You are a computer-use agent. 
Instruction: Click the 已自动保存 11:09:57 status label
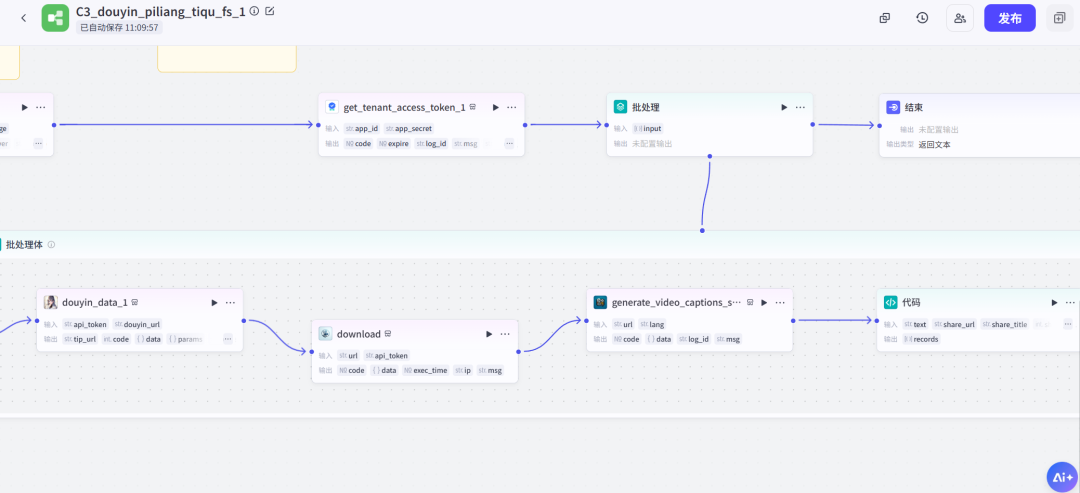click(x=119, y=28)
